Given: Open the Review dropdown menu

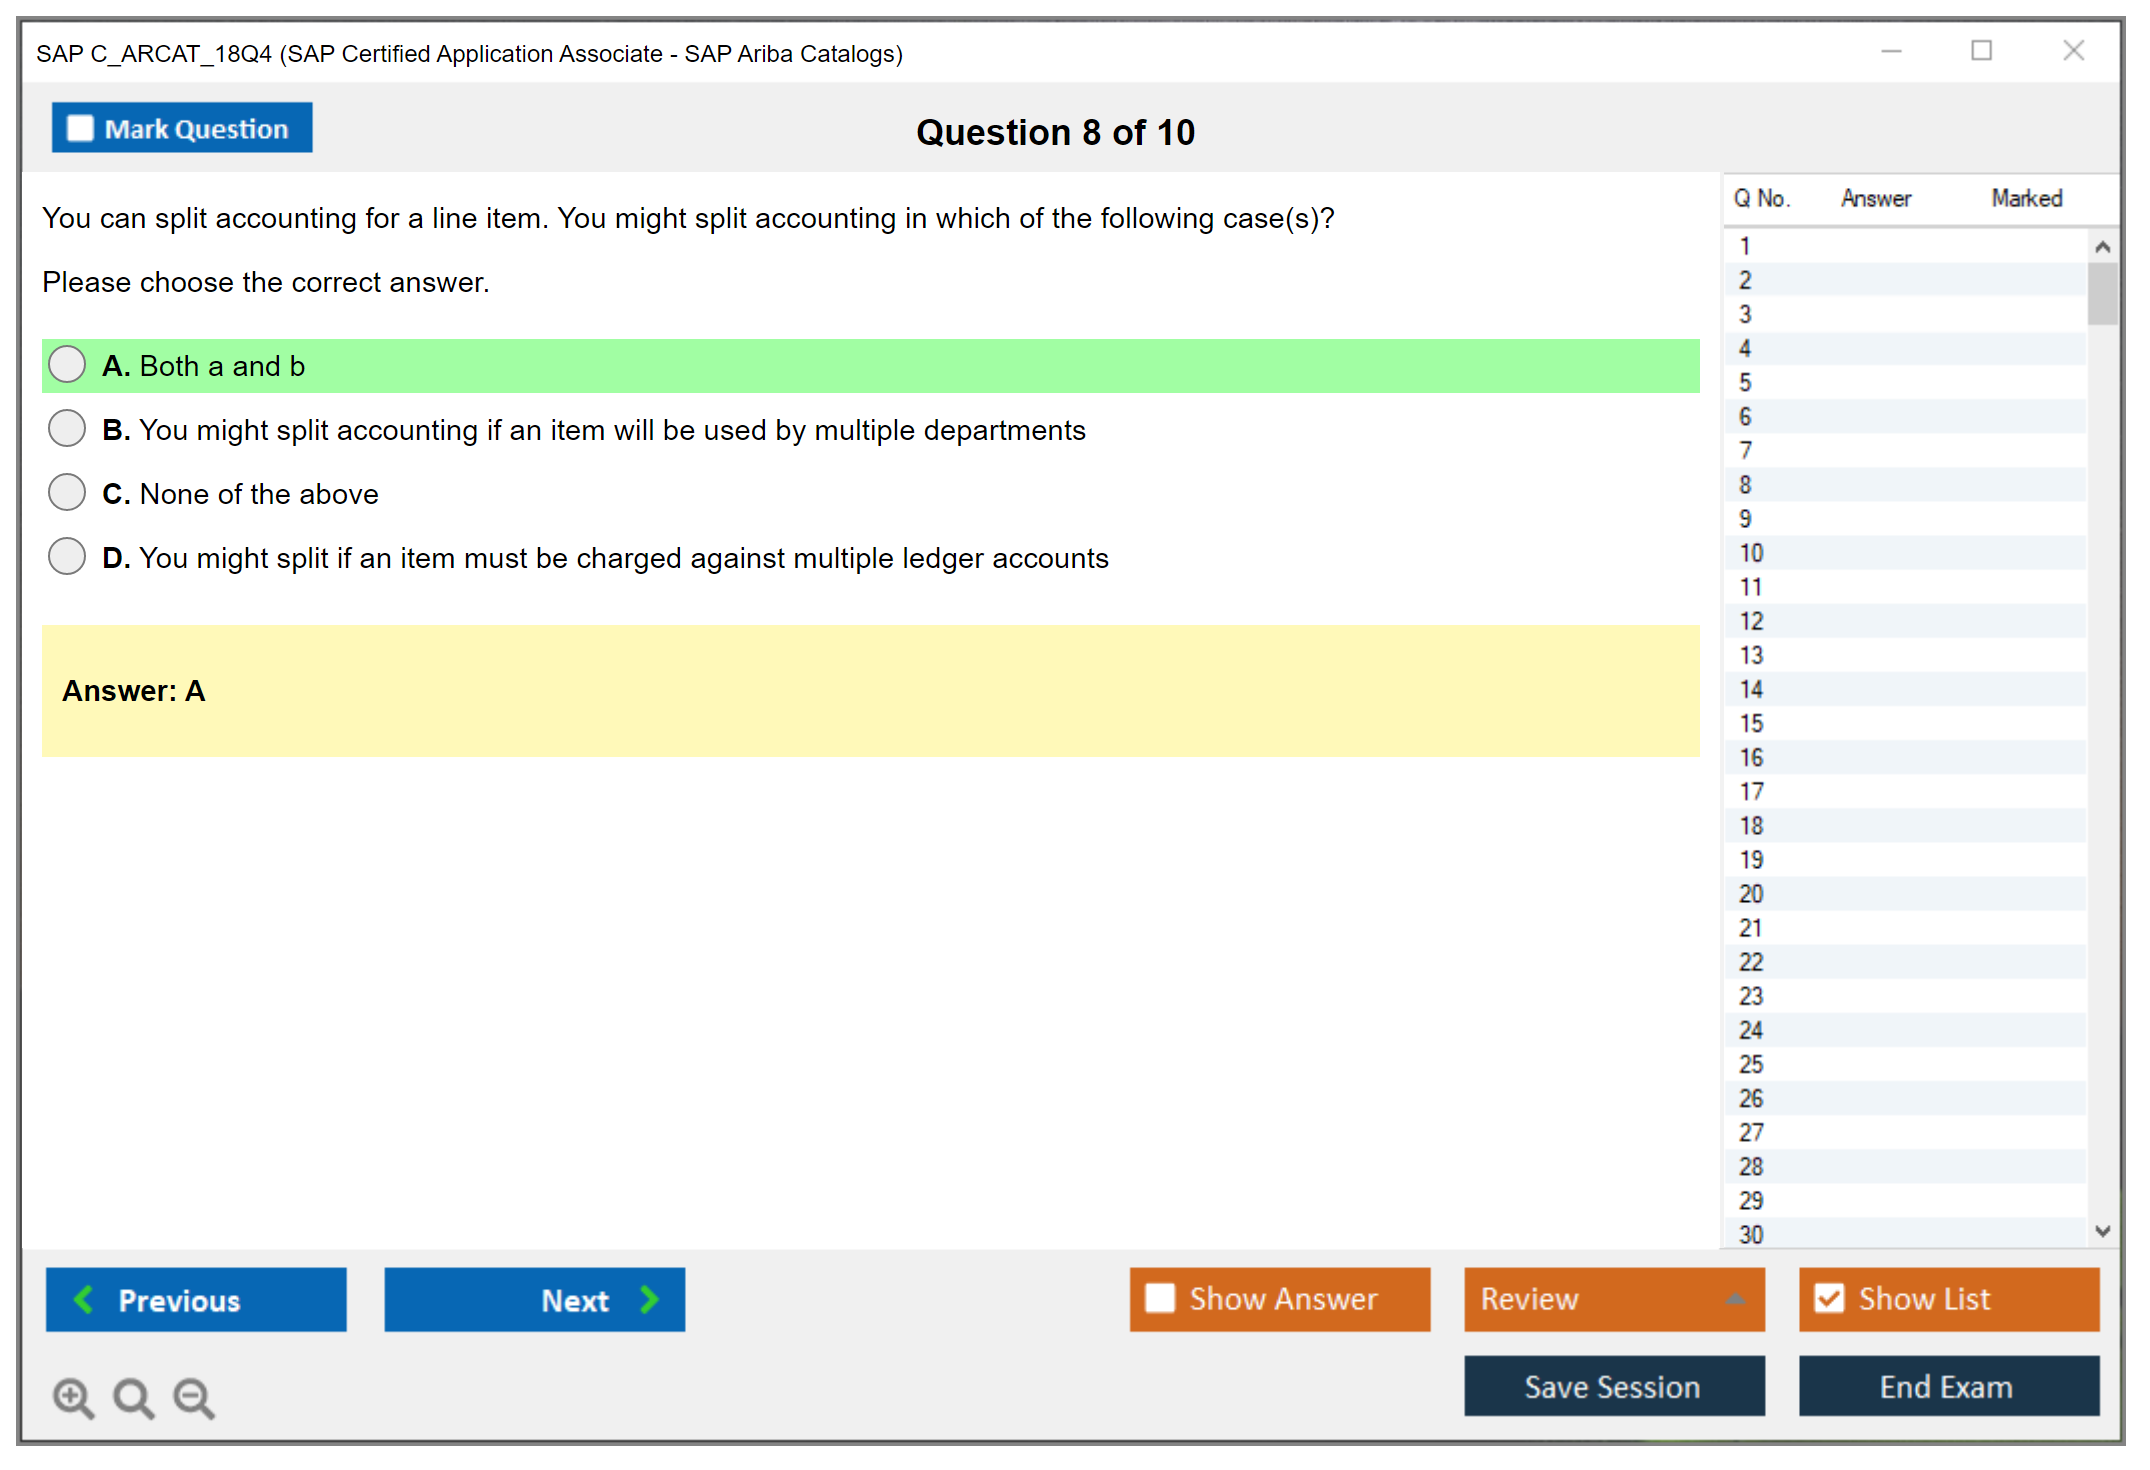Looking at the screenshot, I should pos(1613,1298).
